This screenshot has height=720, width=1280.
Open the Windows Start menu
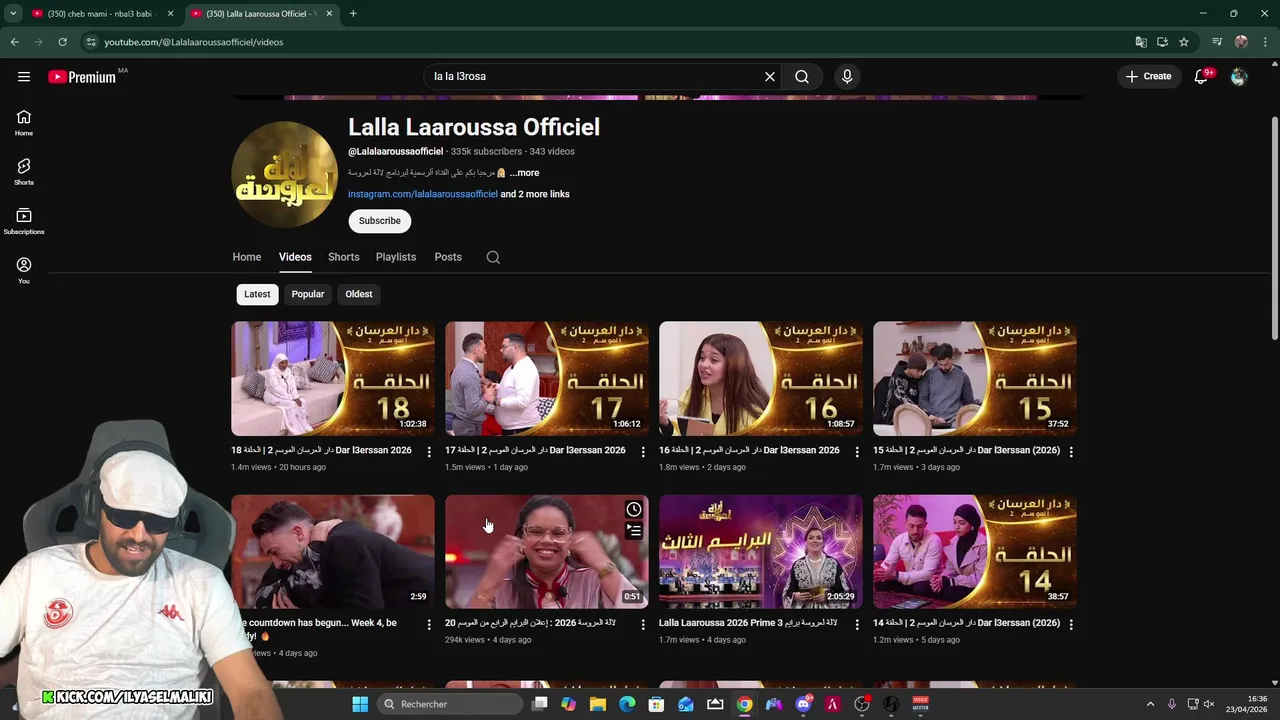[360, 704]
